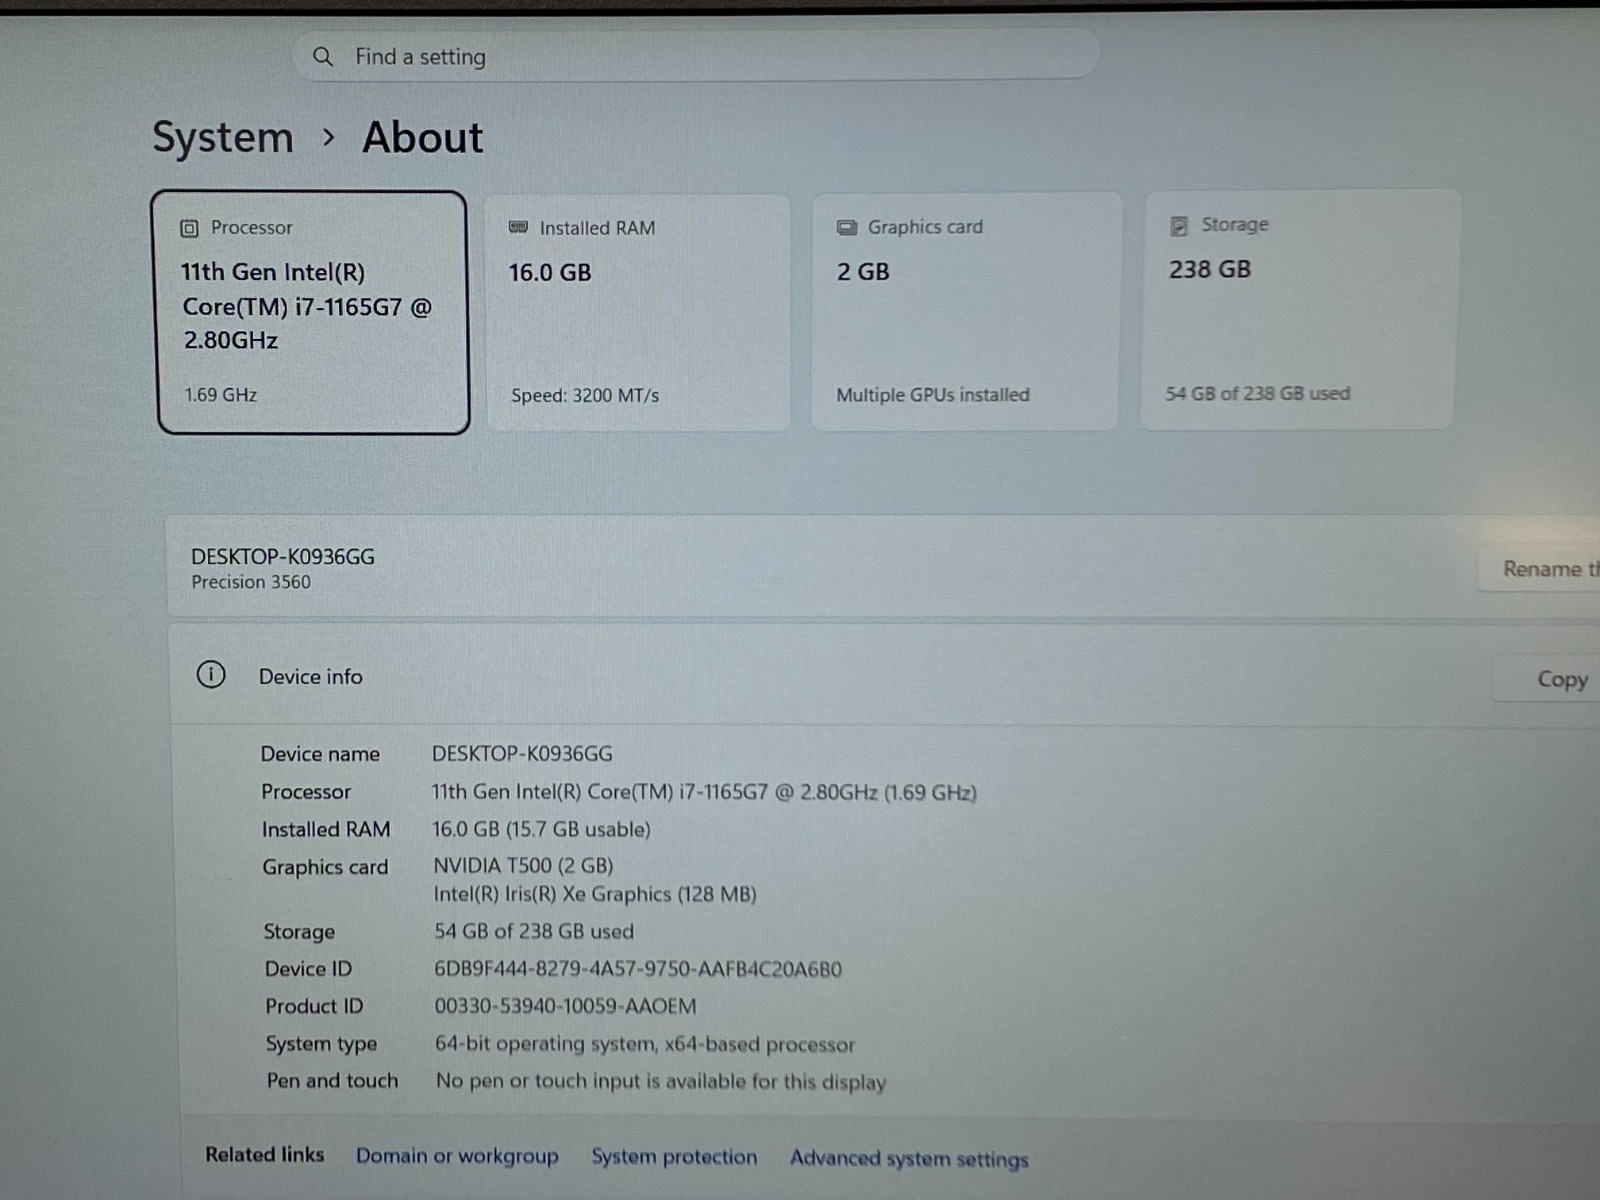
Task: Open the Storage summary card
Action: click(1299, 310)
